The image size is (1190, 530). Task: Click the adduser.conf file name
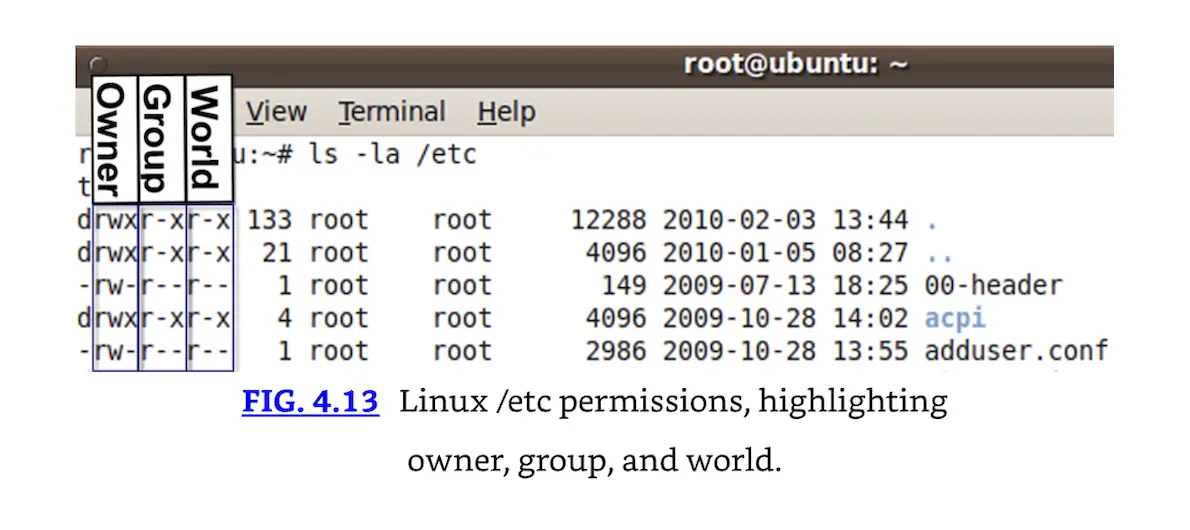pos(1015,351)
